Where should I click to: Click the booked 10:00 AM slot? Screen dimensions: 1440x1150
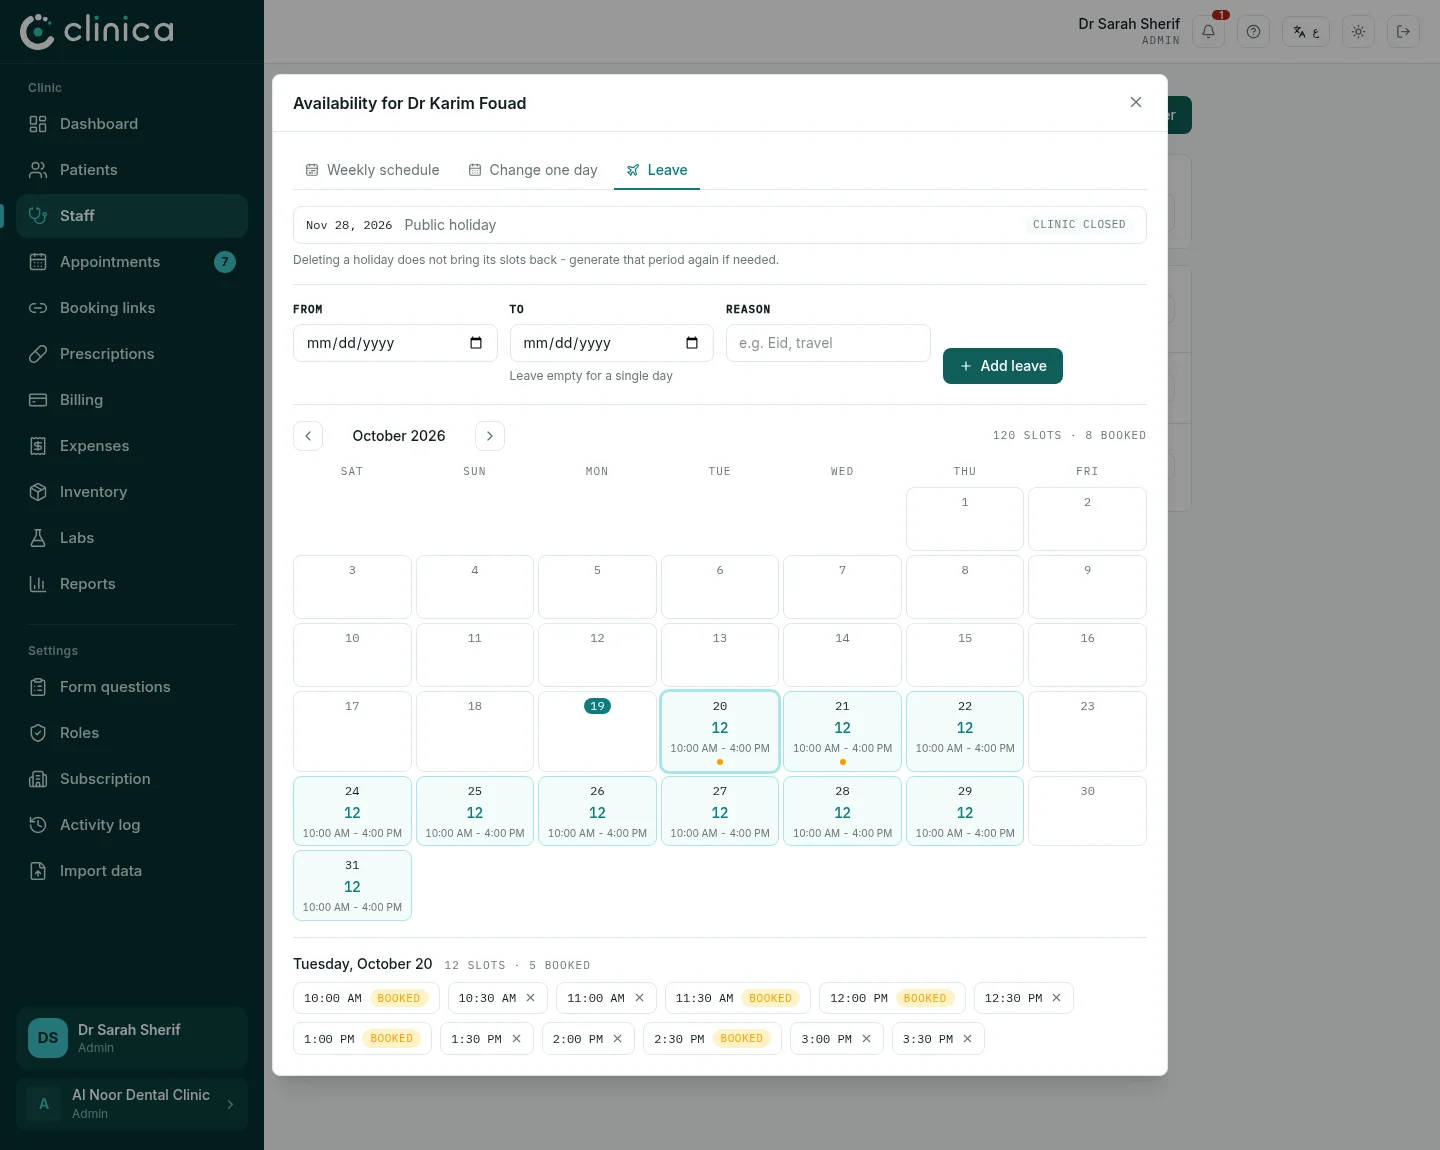(x=366, y=998)
